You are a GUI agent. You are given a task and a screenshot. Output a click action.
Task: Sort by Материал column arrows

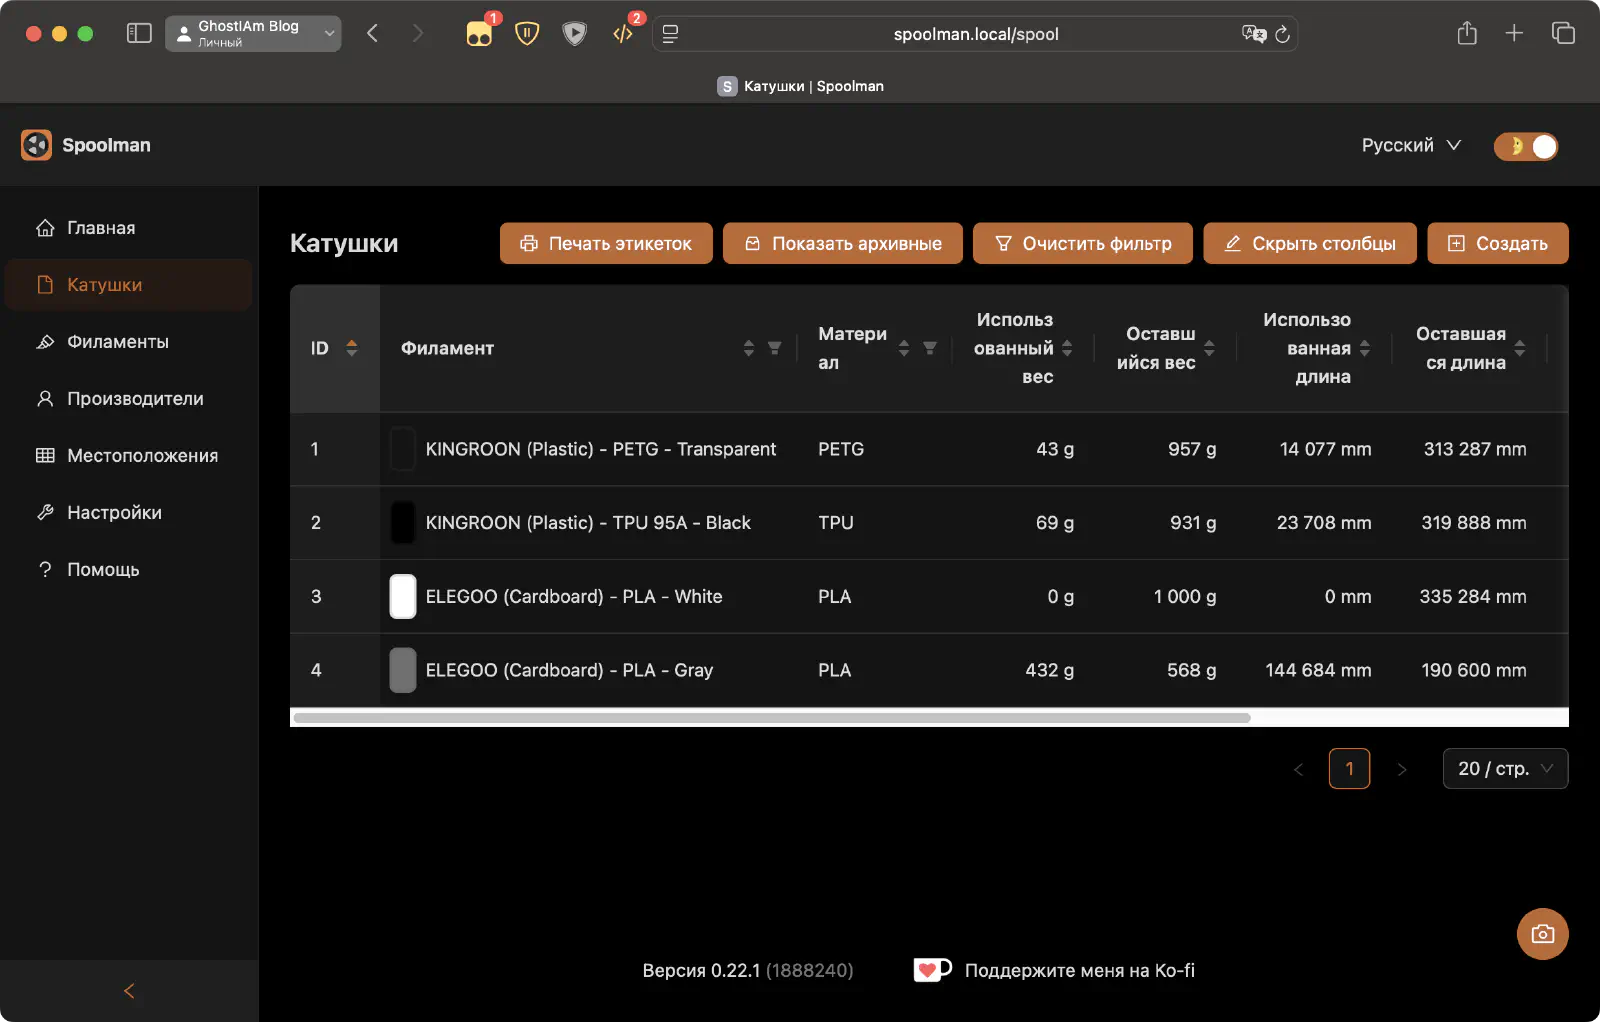pos(904,348)
